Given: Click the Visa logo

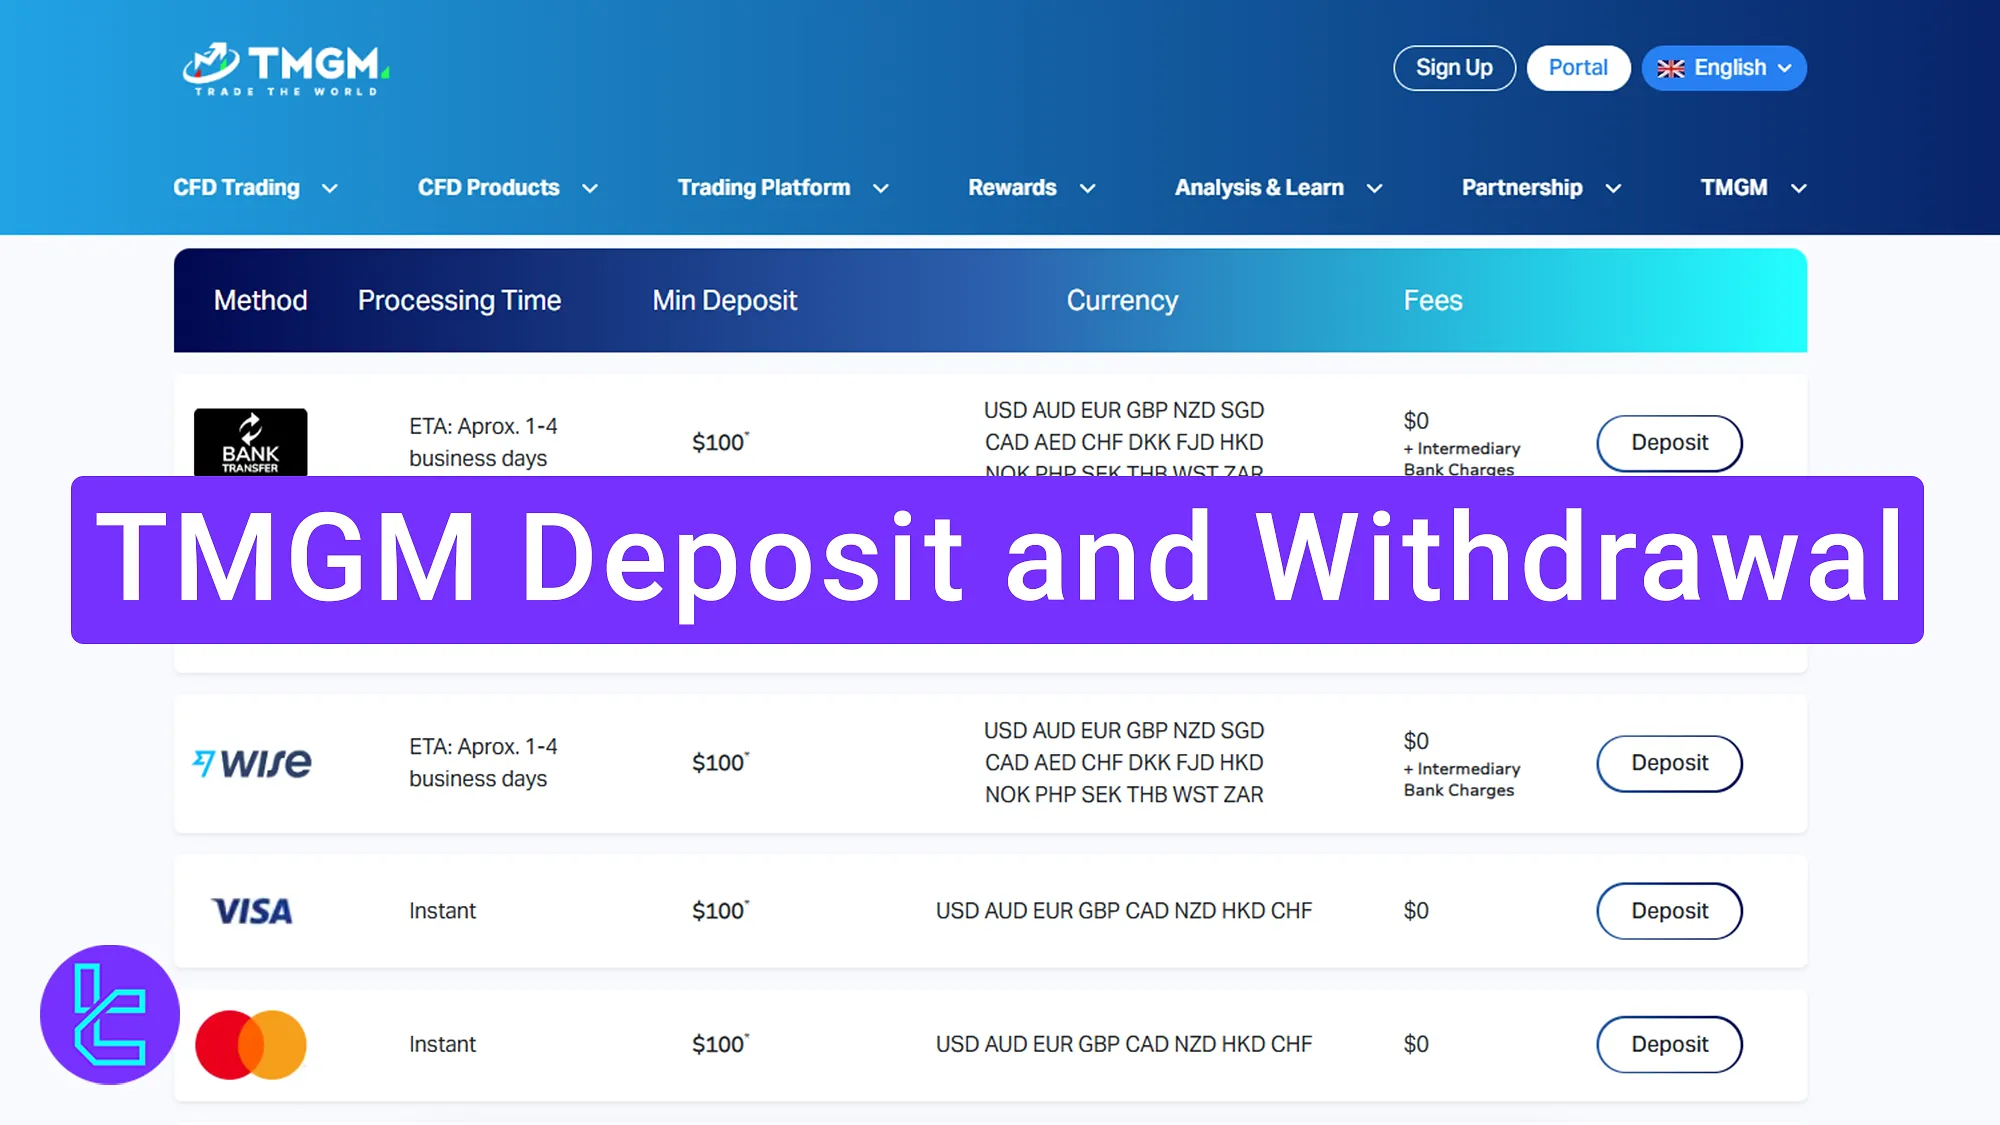Looking at the screenshot, I should pos(252,911).
